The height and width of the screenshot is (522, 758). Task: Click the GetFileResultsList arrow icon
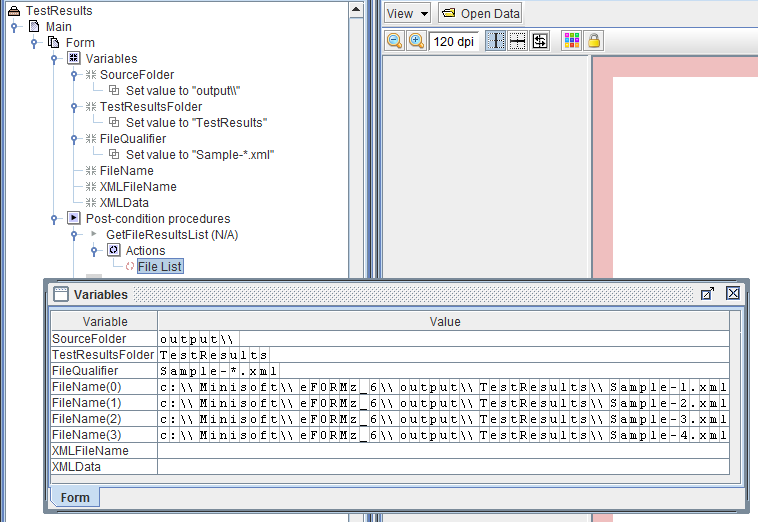(x=94, y=234)
